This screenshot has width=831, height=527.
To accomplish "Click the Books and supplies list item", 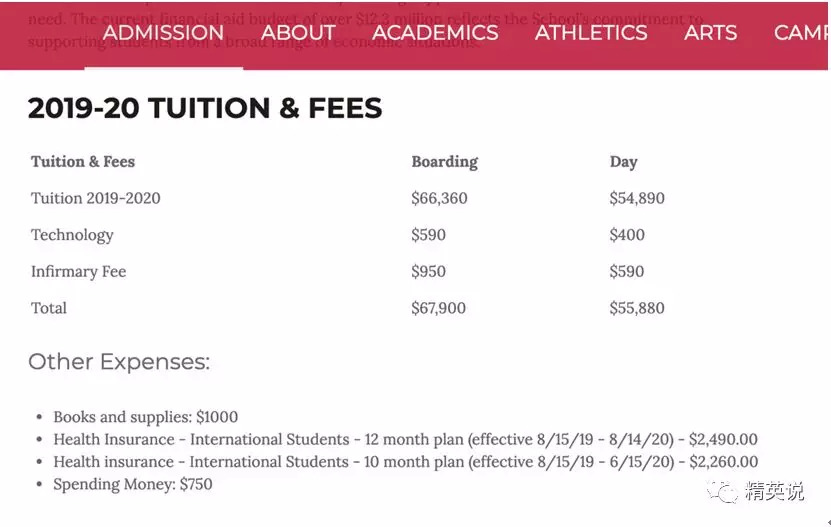I will (x=145, y=417).
